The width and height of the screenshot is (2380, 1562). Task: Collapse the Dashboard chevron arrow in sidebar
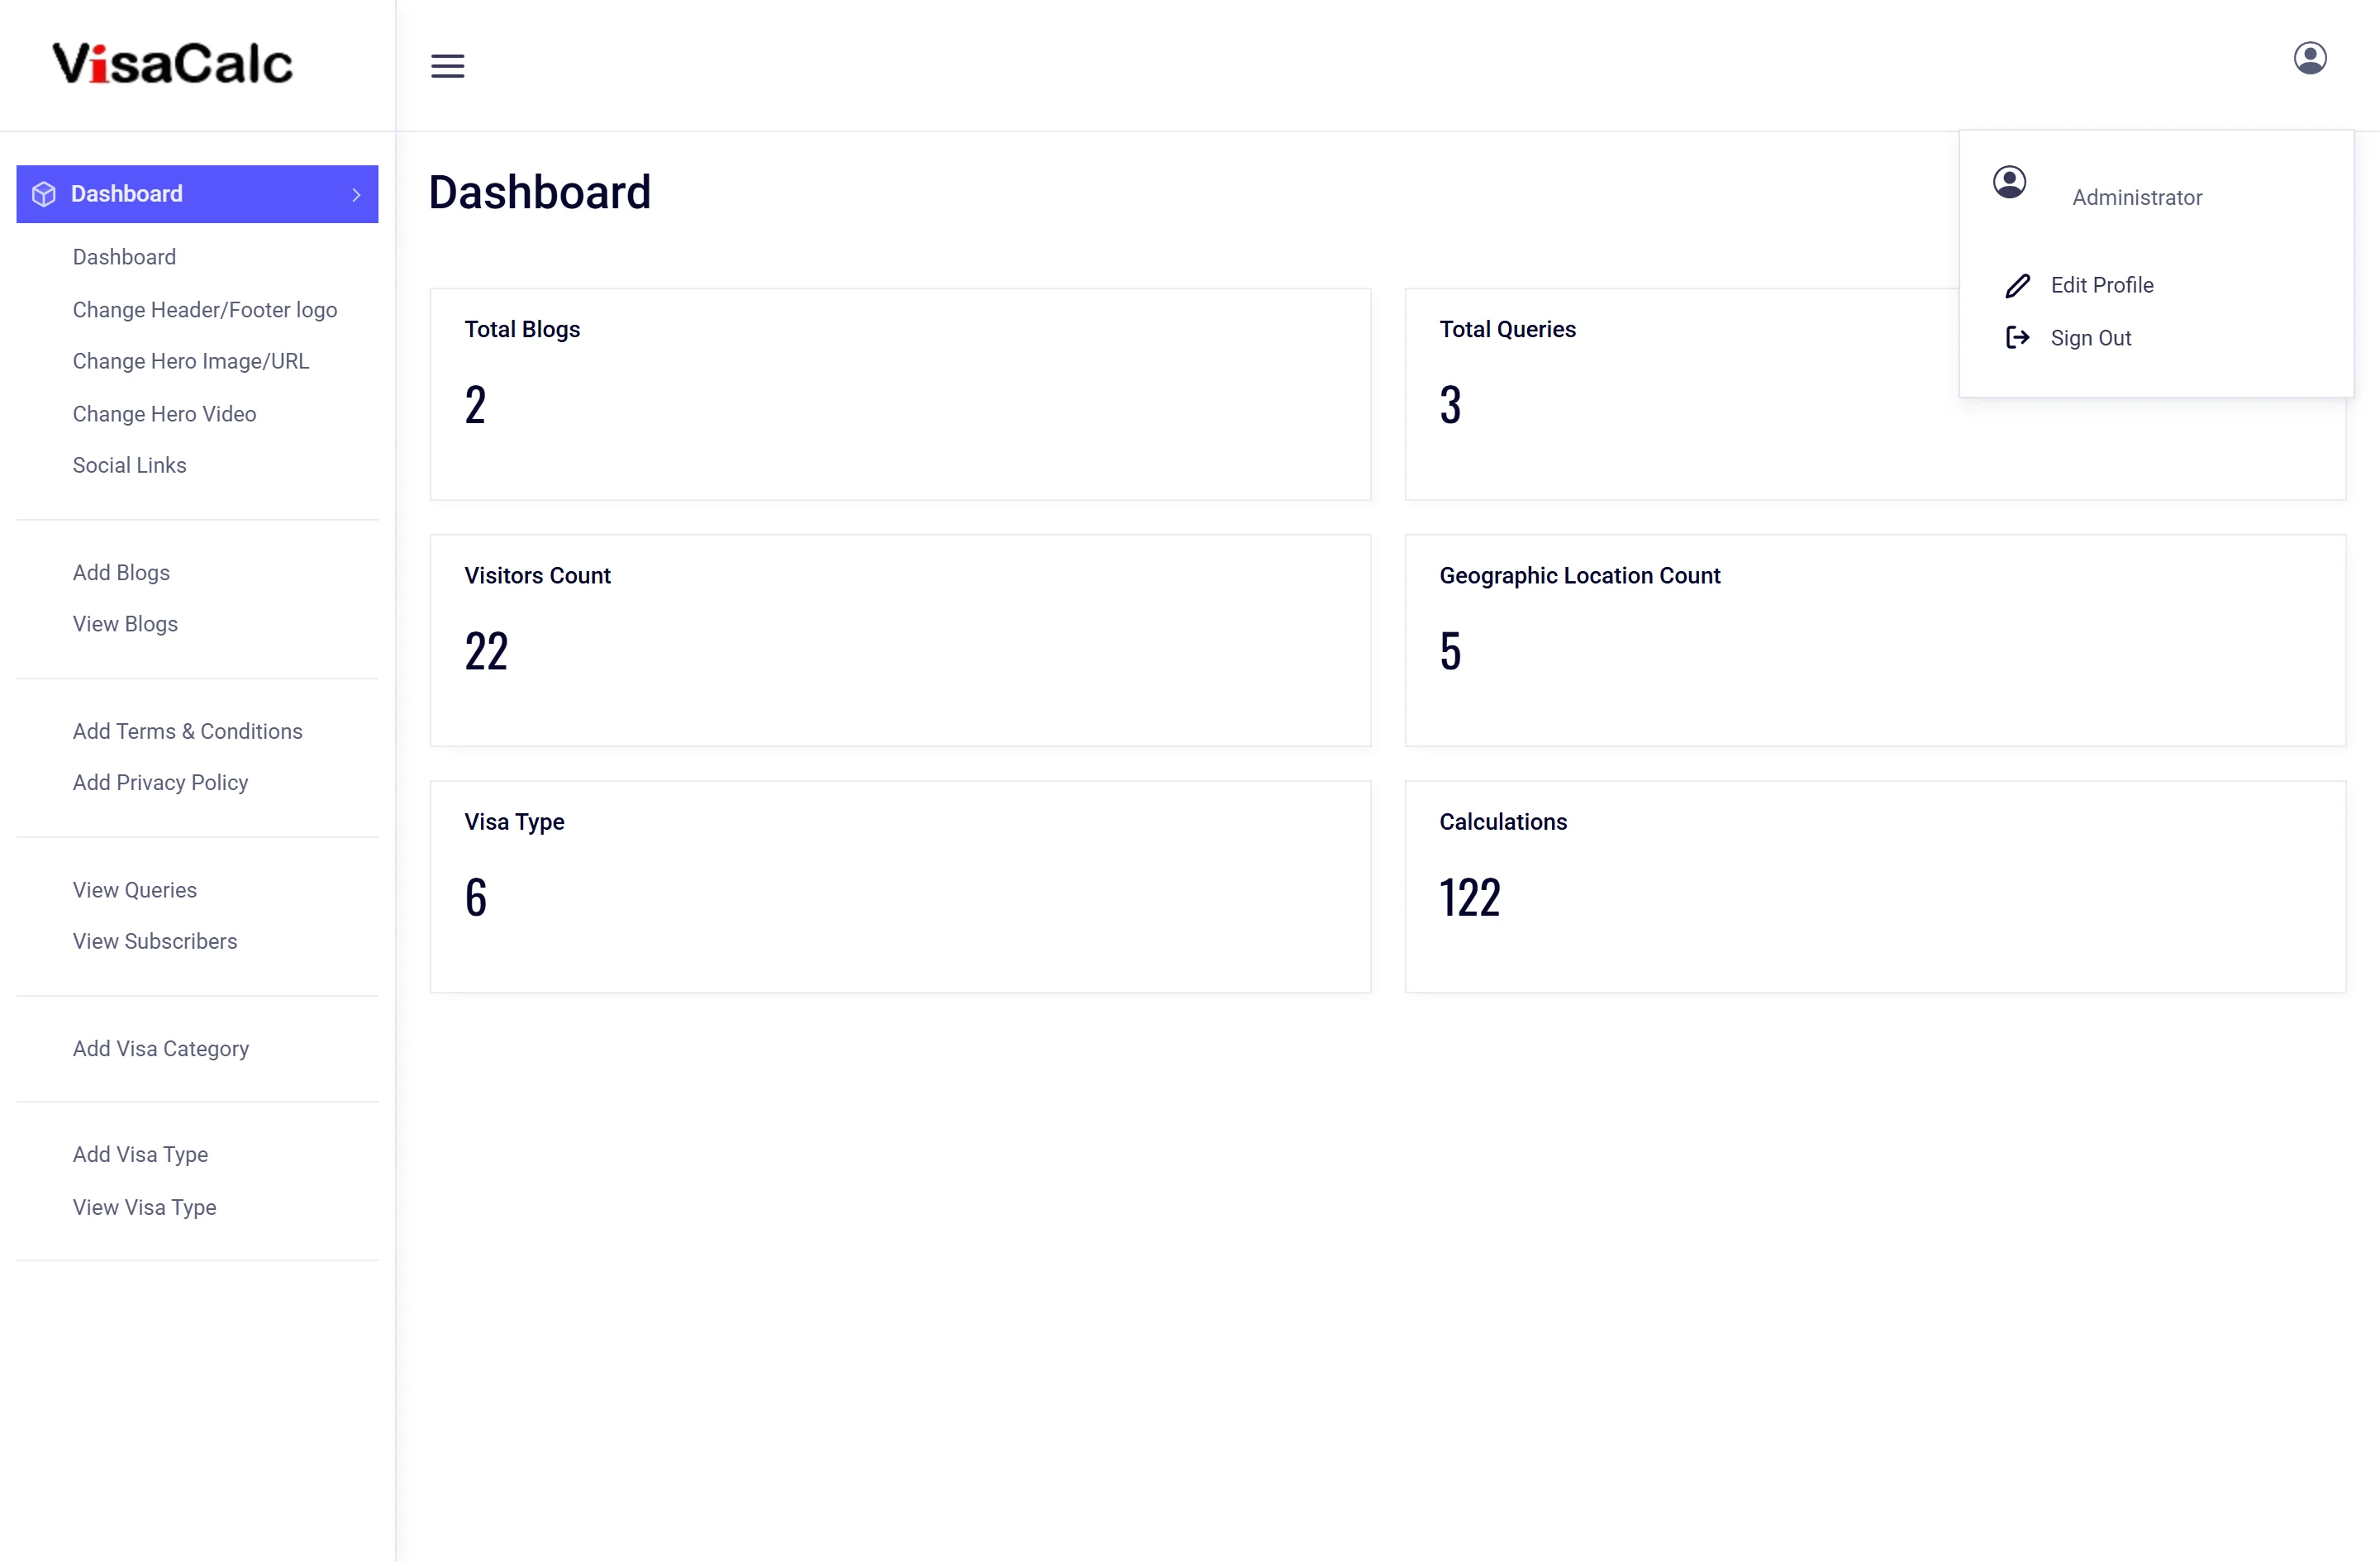356,195
